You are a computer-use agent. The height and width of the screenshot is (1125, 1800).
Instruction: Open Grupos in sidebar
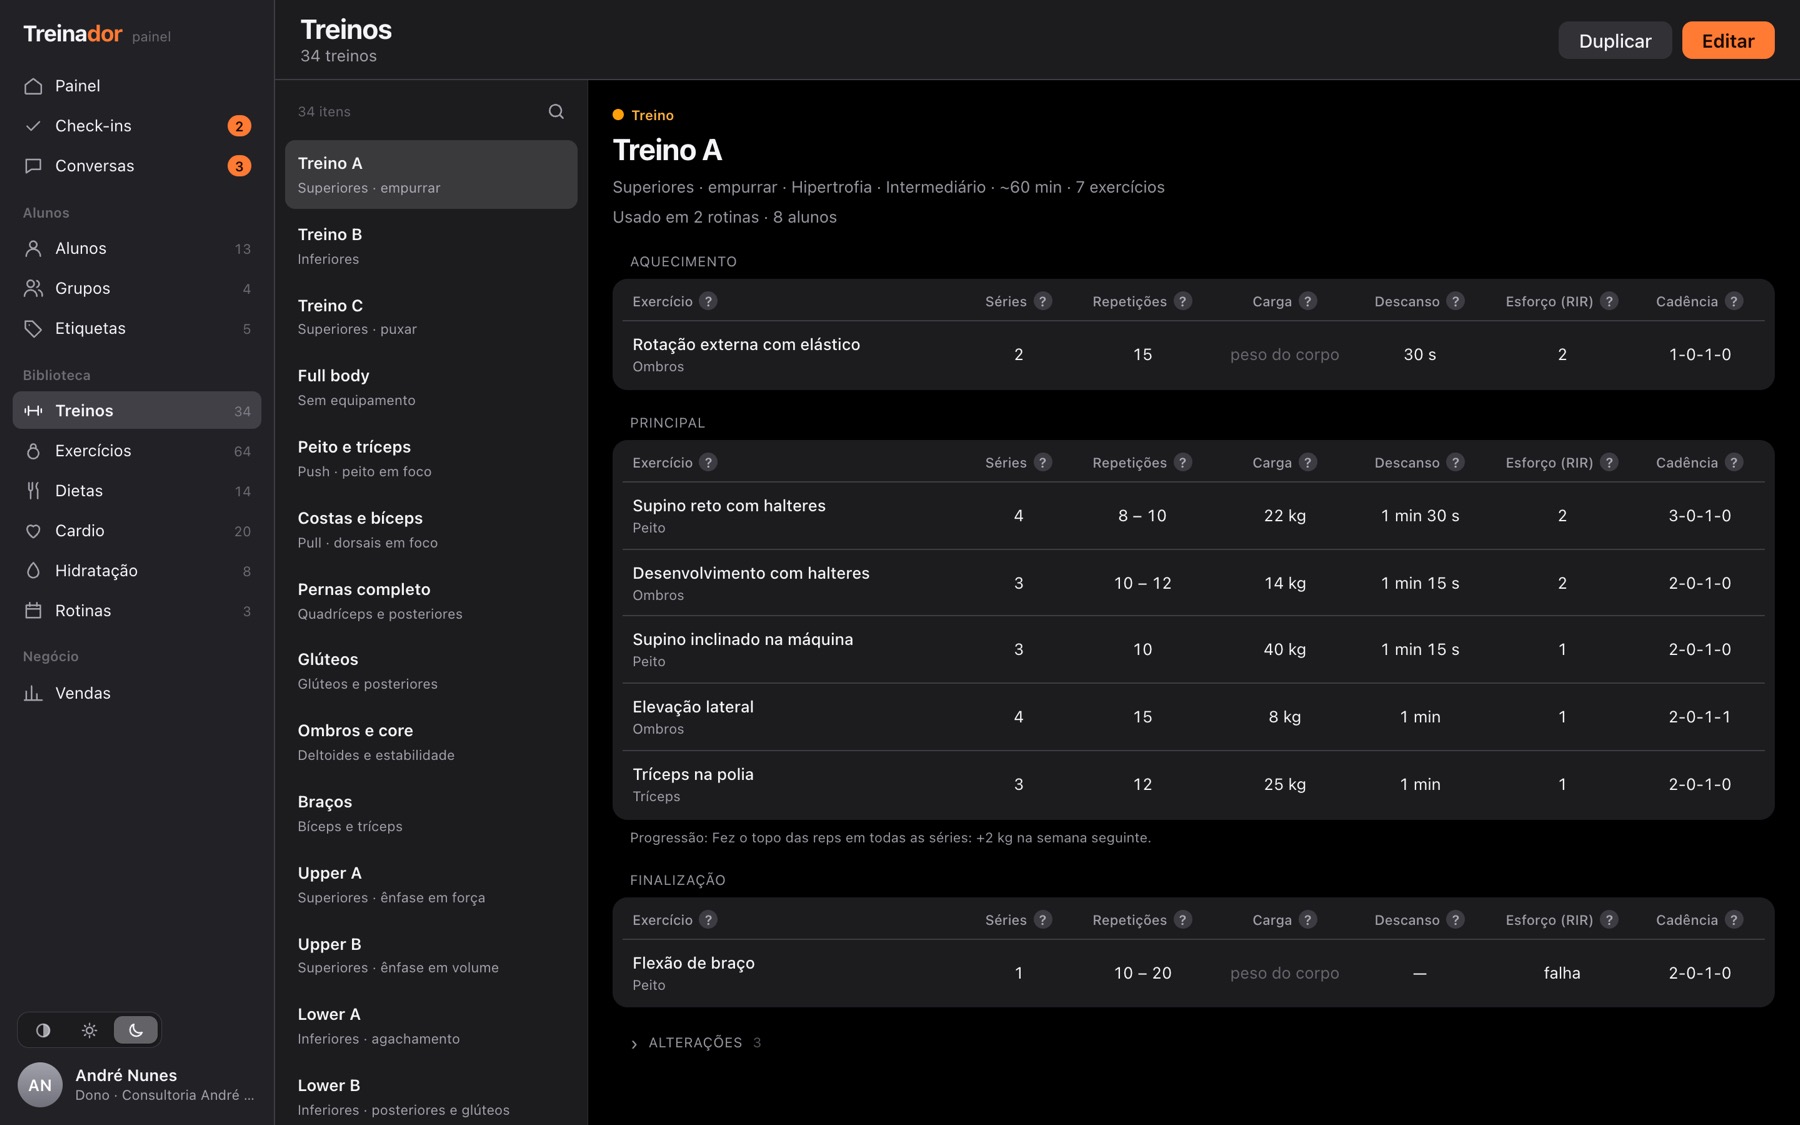click(137, 288)
